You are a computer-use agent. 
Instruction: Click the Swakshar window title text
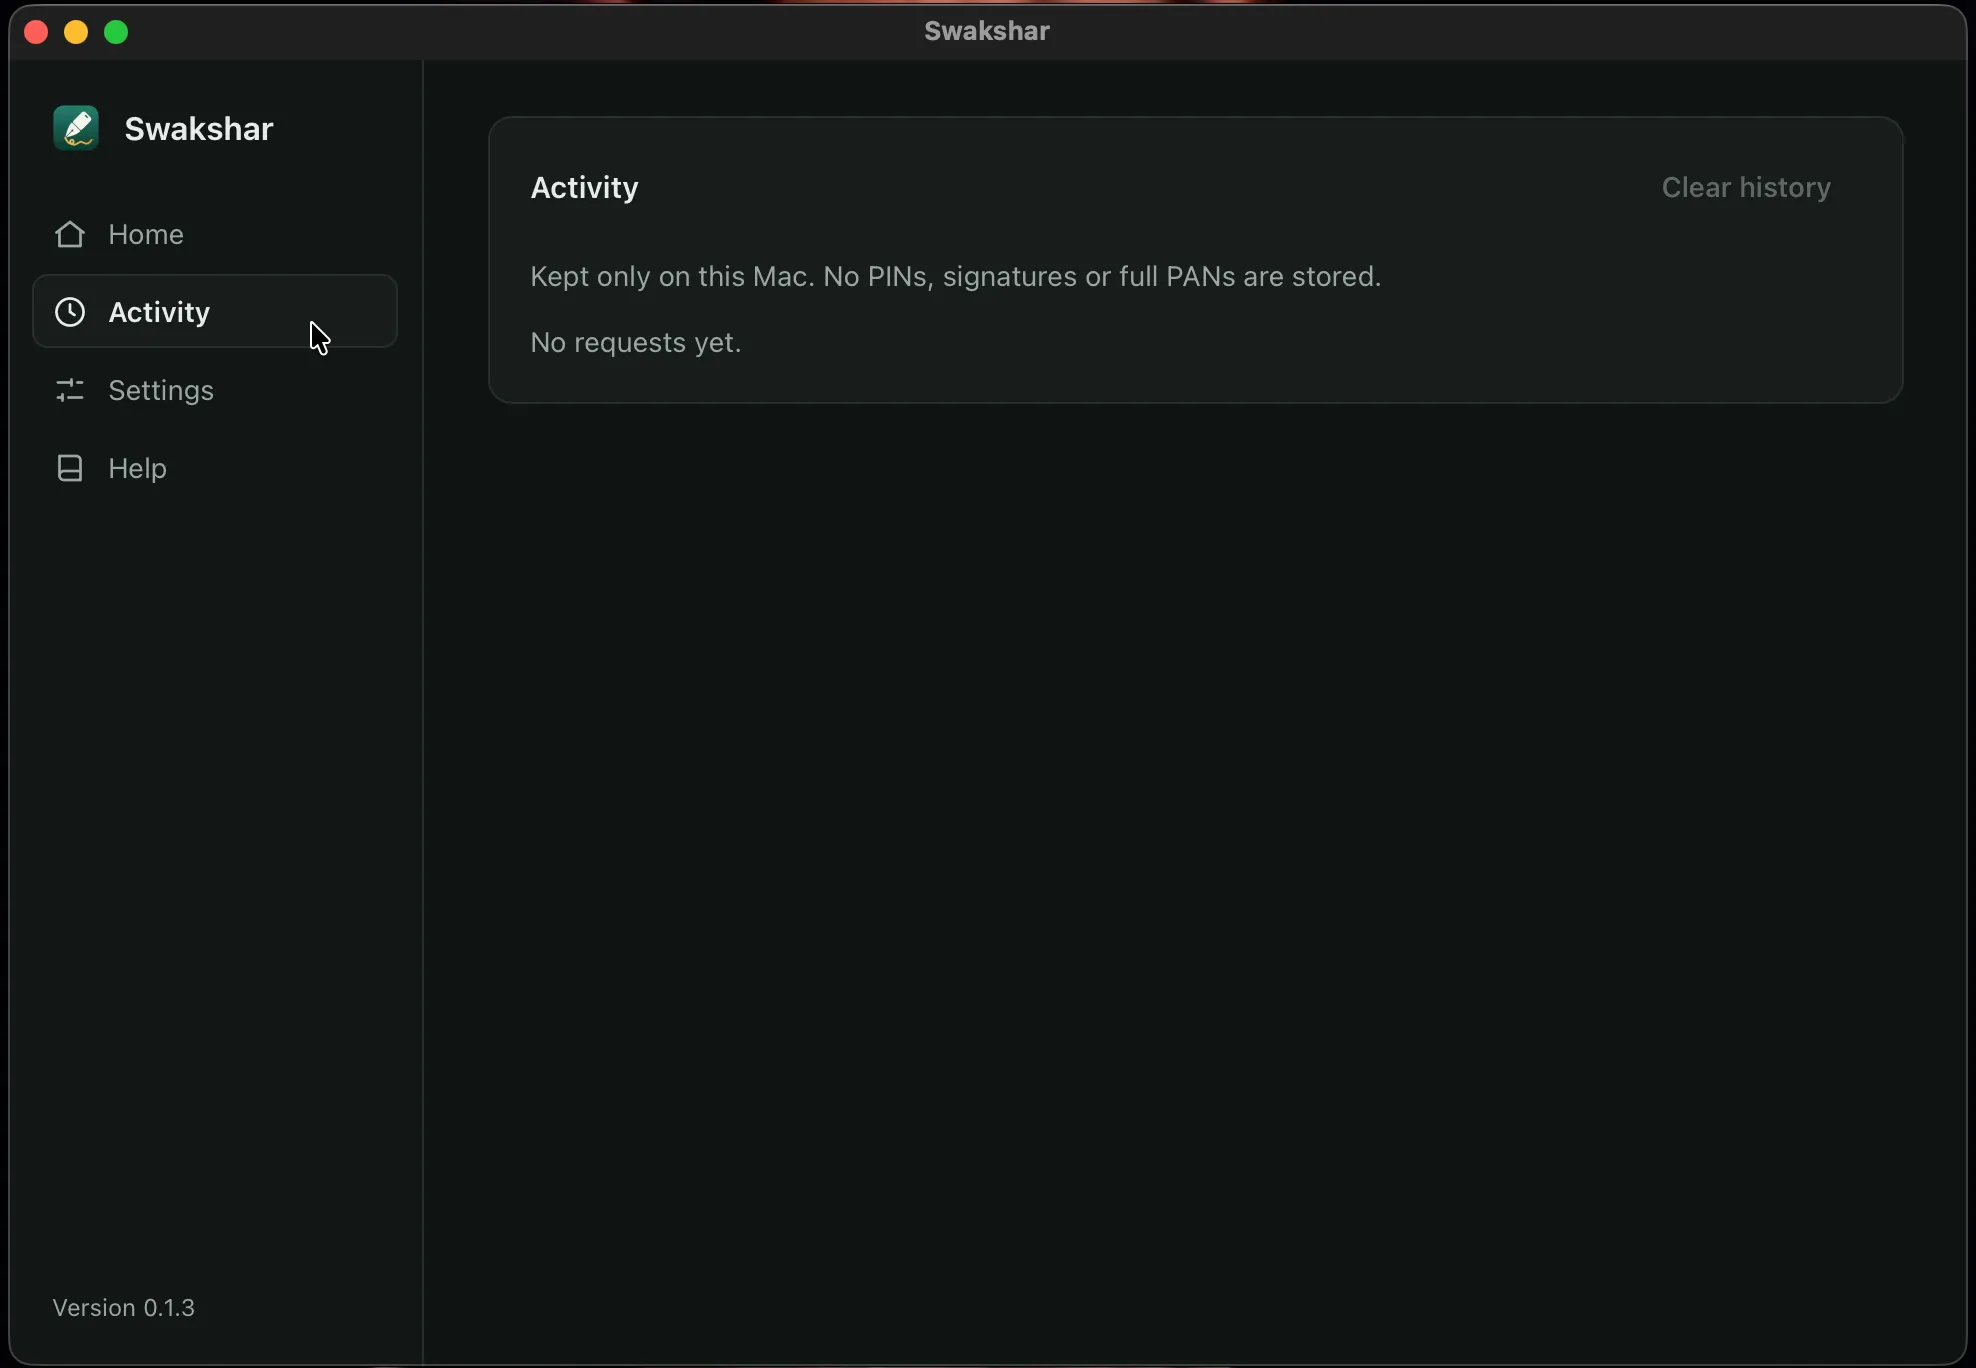987,31
